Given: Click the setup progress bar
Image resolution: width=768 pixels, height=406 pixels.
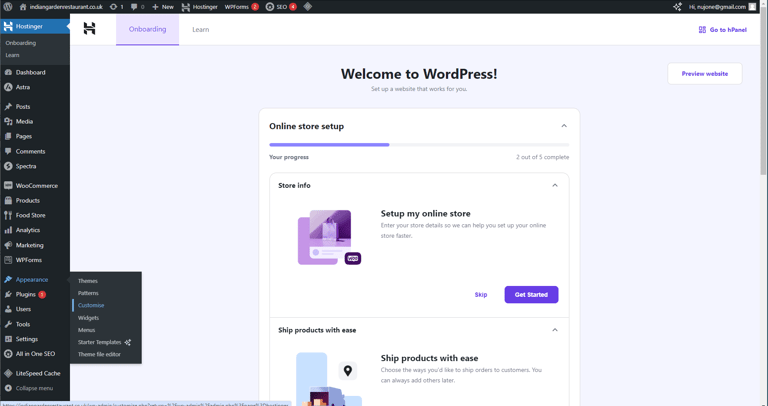Looking at the screenshot, I should 419,145.
